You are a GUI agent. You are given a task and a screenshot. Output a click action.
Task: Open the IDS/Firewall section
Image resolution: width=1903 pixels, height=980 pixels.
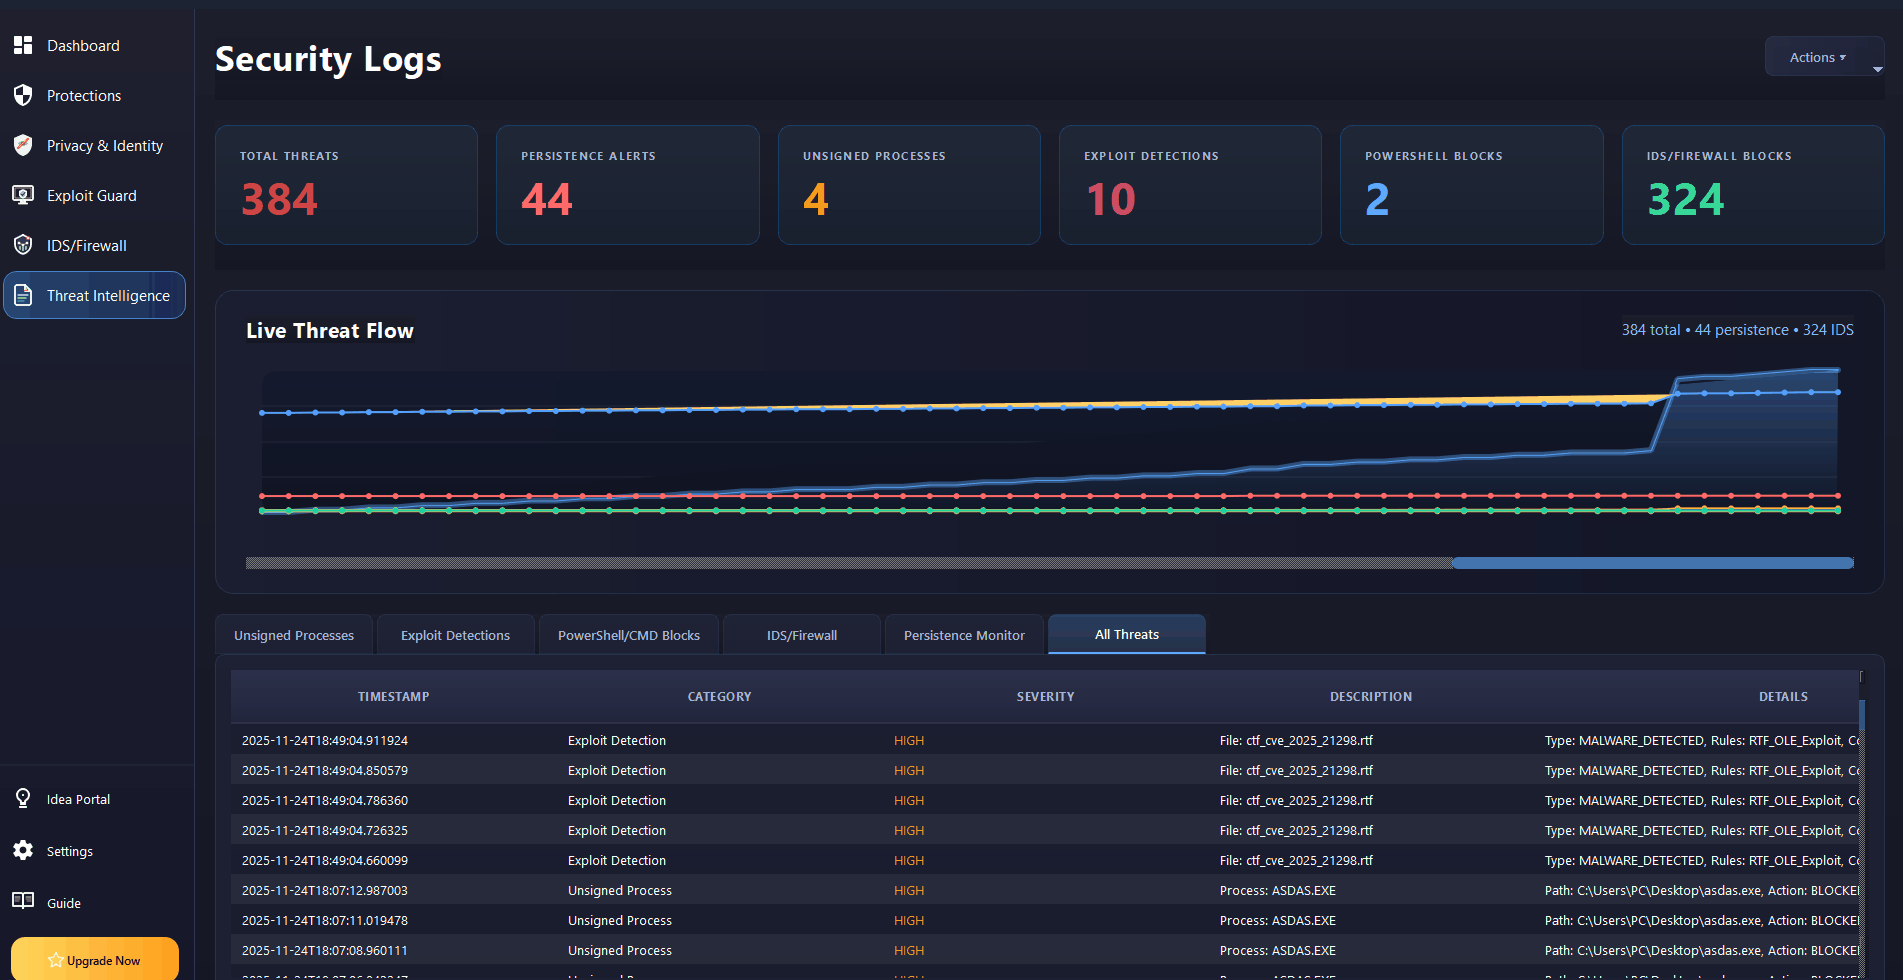click(23, 245)
